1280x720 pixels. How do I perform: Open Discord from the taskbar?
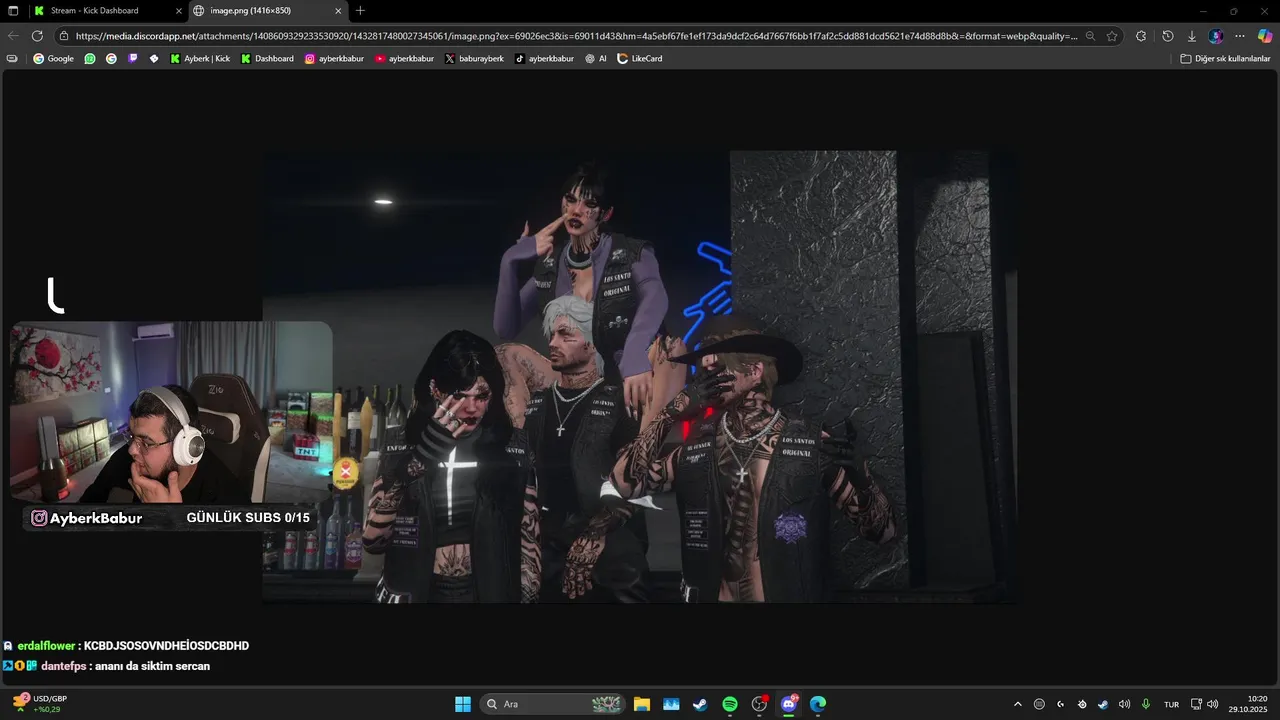click(789, 704)
